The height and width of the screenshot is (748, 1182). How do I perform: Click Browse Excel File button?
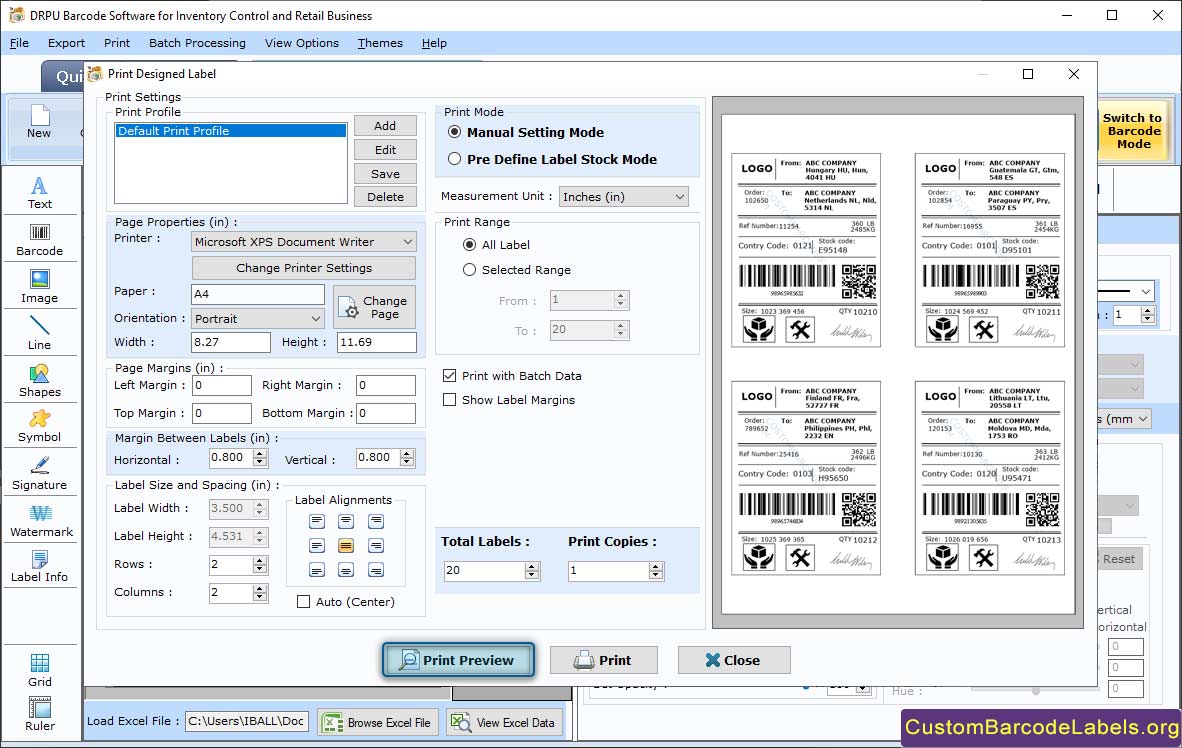click(377, 722)
